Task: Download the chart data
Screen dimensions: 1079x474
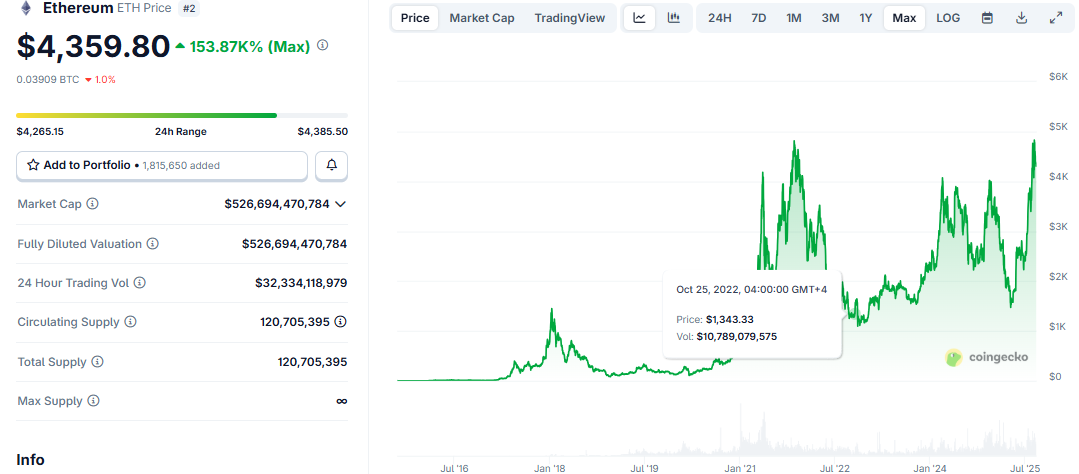Action: click(x=1021, y=18)
